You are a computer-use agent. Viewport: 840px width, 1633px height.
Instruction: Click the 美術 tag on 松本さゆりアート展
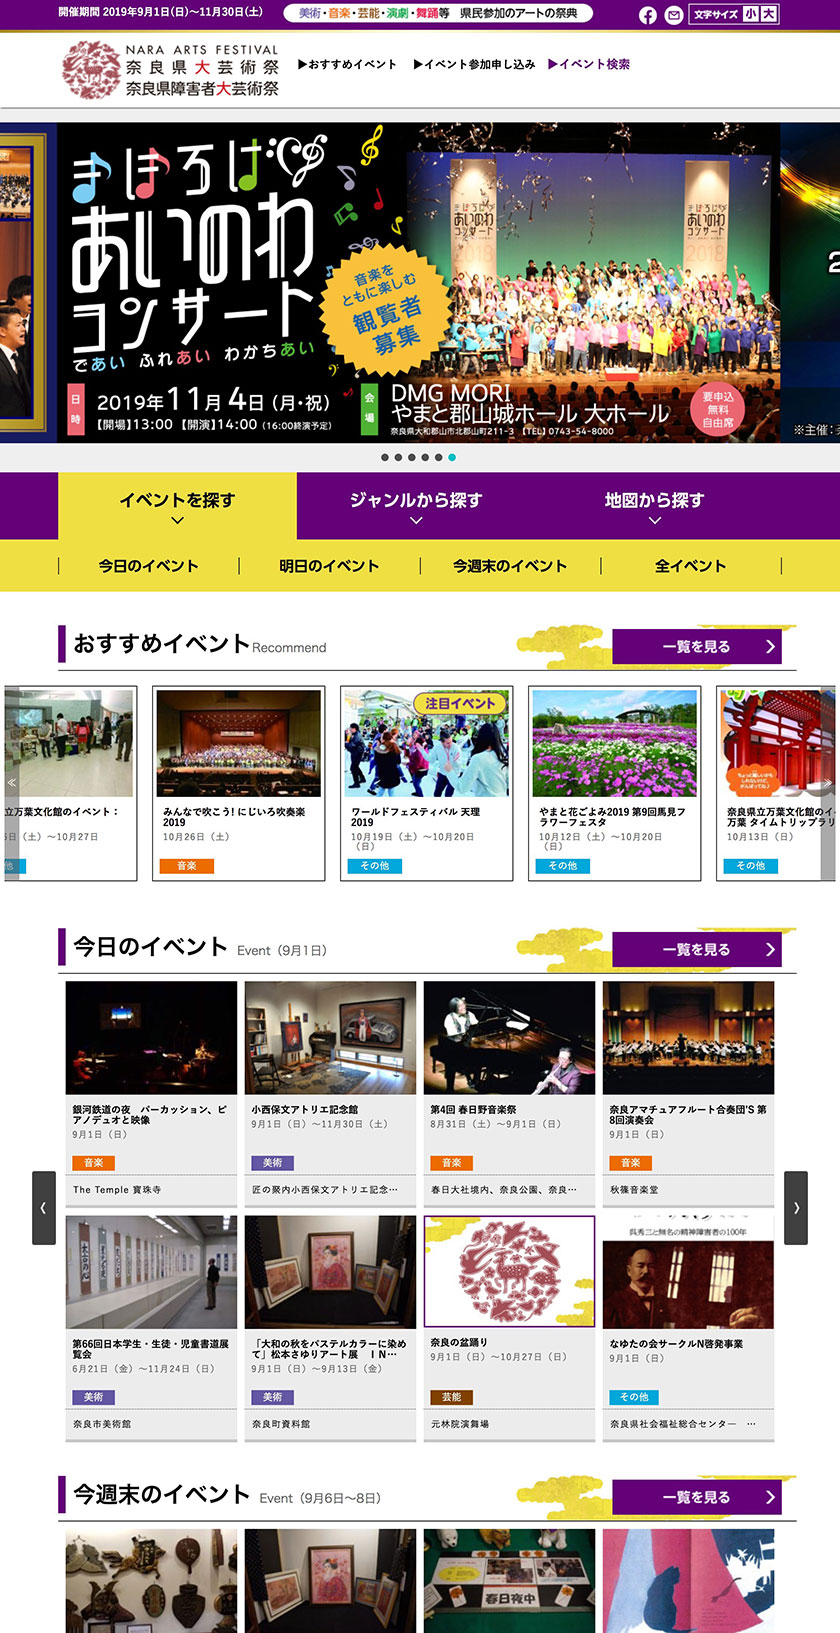coord(273,1397)
